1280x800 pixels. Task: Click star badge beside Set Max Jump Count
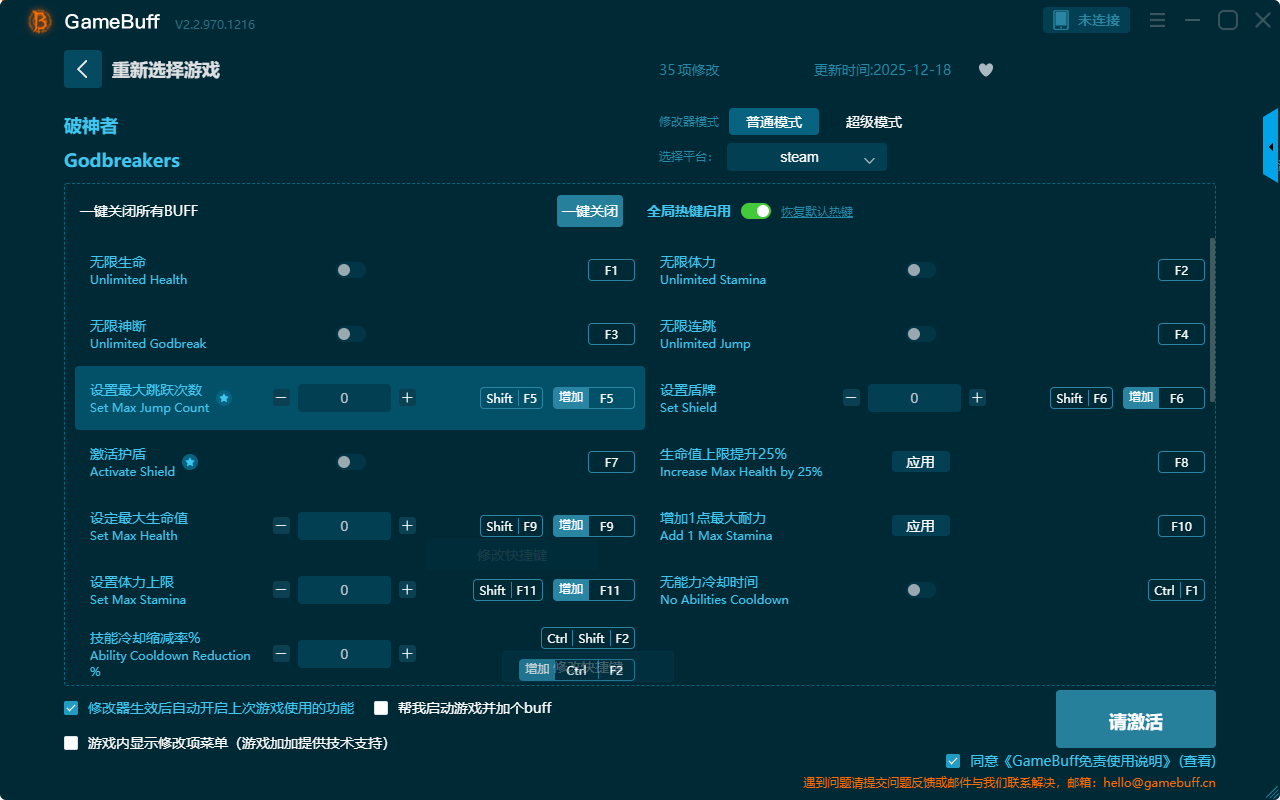(x=224, y=398)
